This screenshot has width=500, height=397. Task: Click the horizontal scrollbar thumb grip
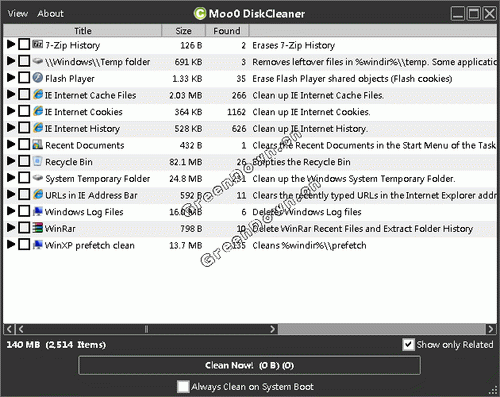(146, 329)
